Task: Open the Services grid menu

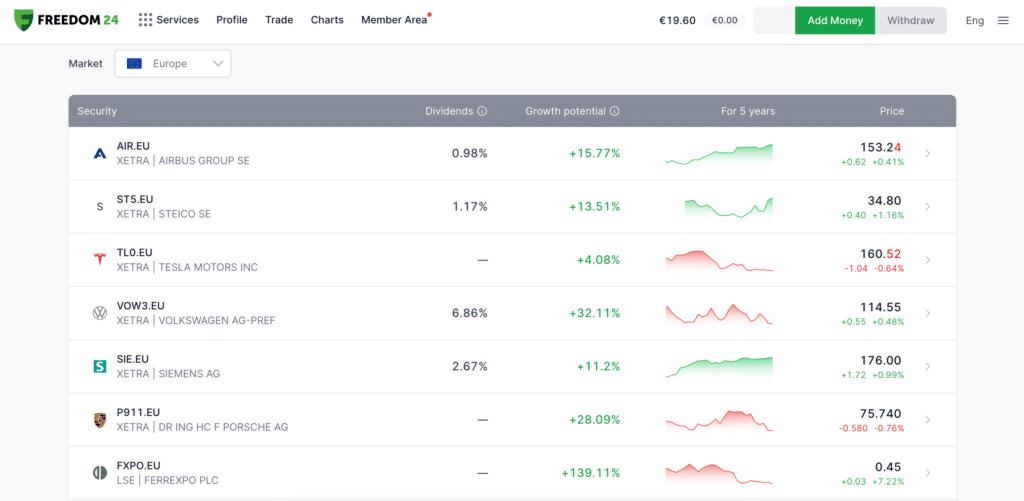Action: coord(168,20)
